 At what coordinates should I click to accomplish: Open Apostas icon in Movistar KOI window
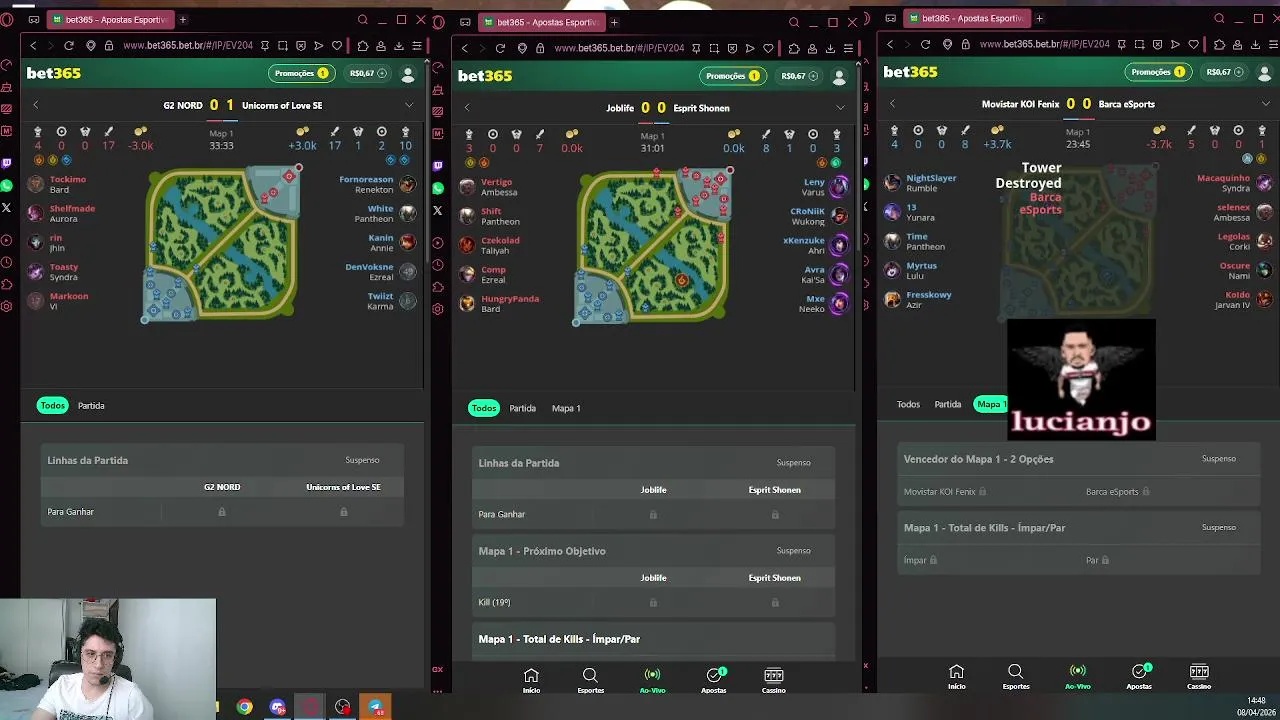point(1139,677)
